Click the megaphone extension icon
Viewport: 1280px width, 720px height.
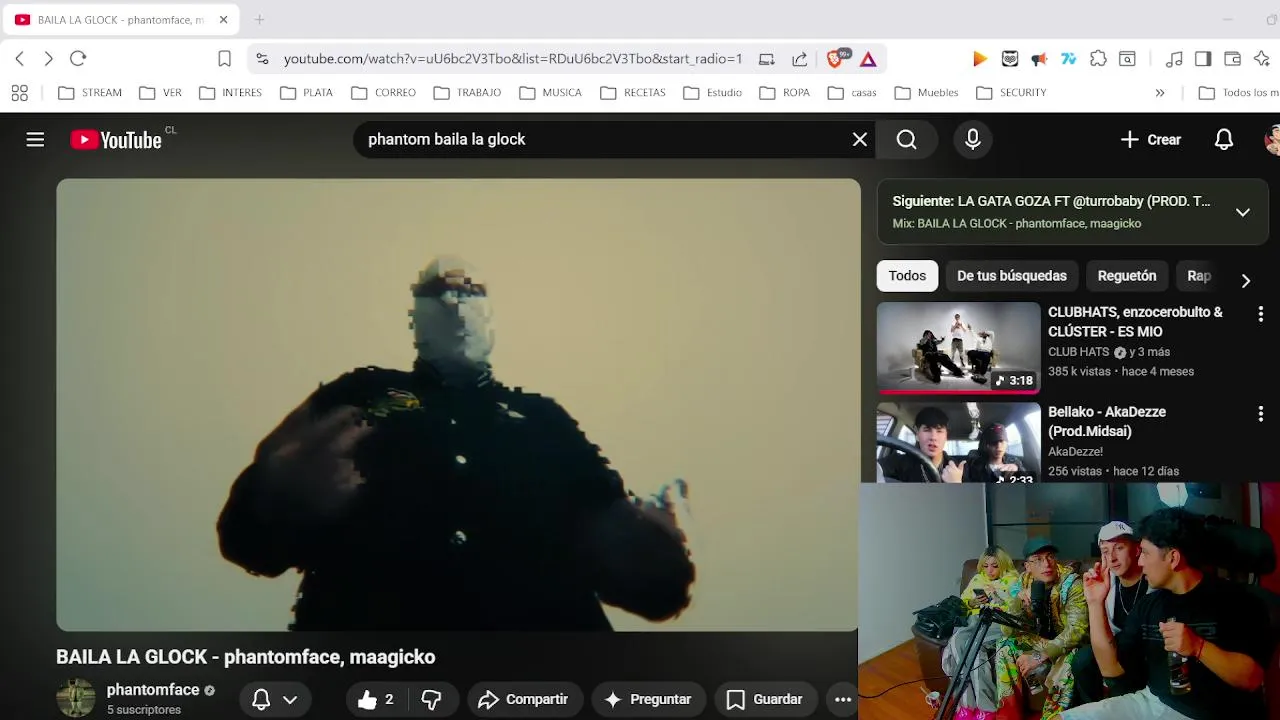[x=1039, y=59]
